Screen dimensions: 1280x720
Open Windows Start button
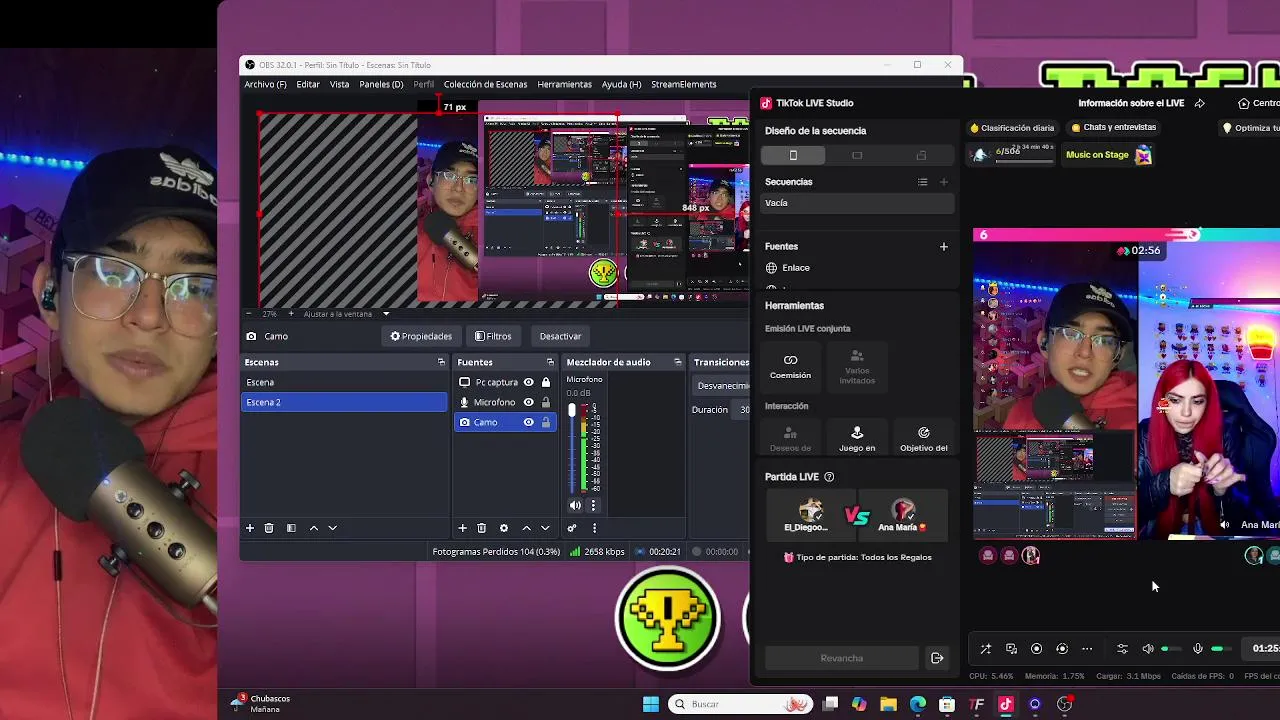tap(650, 704)
